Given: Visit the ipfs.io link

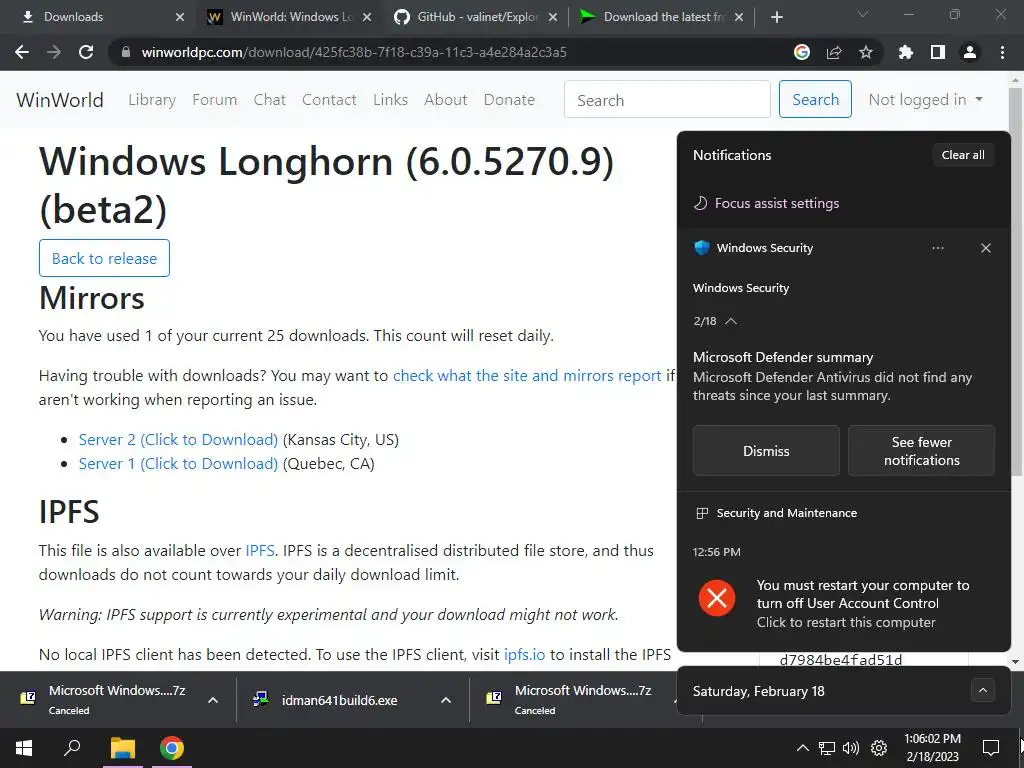Looking at the screenshot, I should tap(524, 654).
